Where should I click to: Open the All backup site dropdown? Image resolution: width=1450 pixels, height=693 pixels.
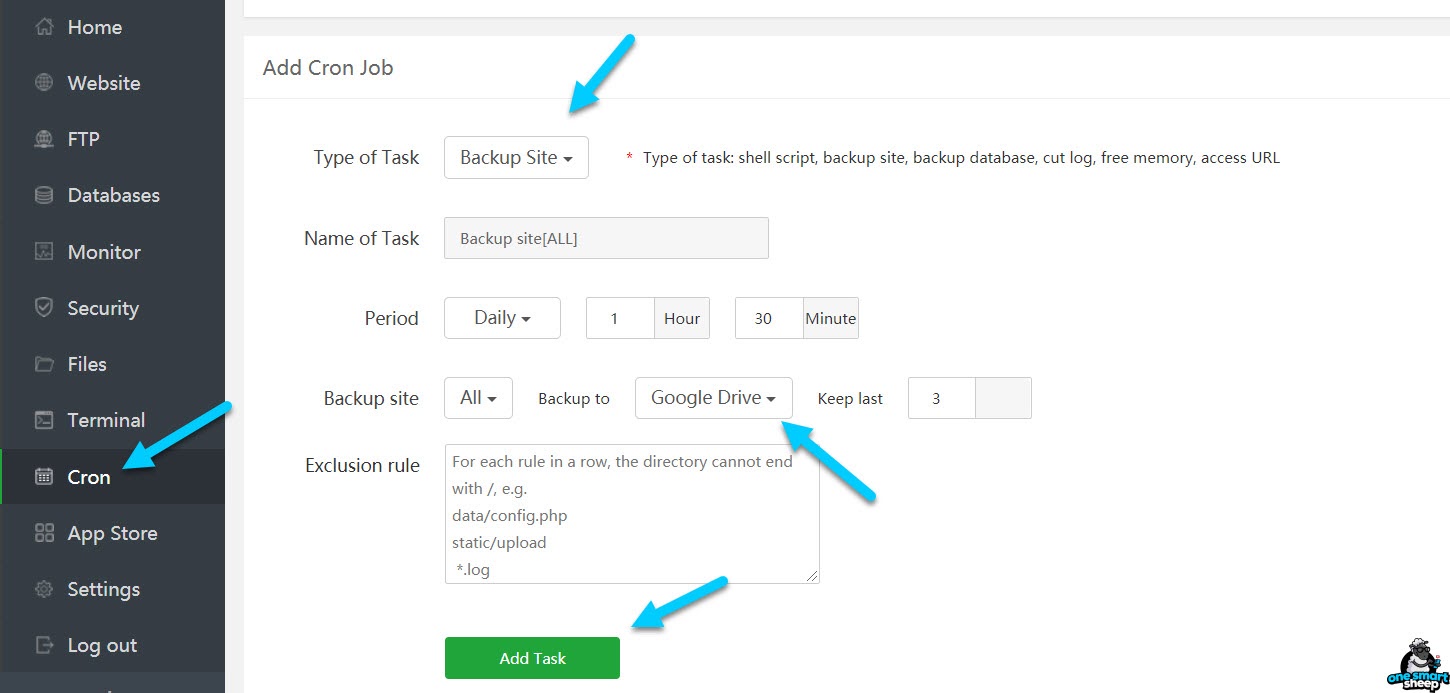[x=478, y=398]
